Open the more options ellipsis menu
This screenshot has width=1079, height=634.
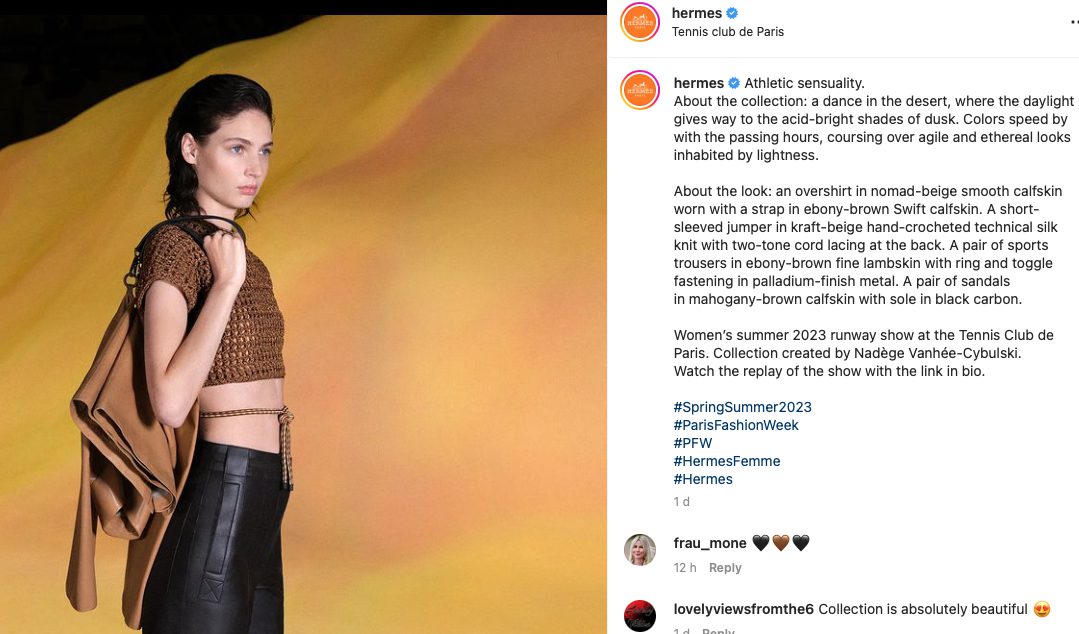[x=1074, y=22]
